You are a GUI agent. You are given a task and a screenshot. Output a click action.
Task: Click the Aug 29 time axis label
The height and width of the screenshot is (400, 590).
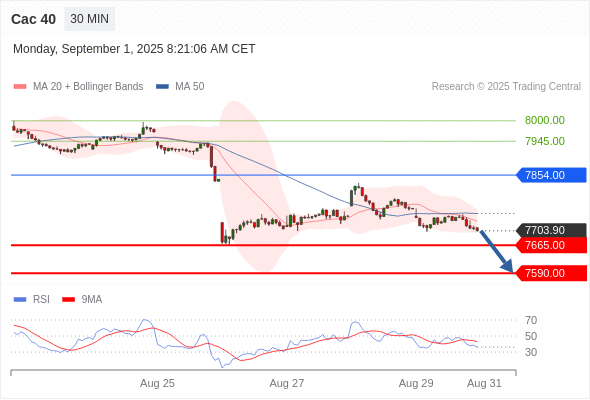[x=416, y=383]
